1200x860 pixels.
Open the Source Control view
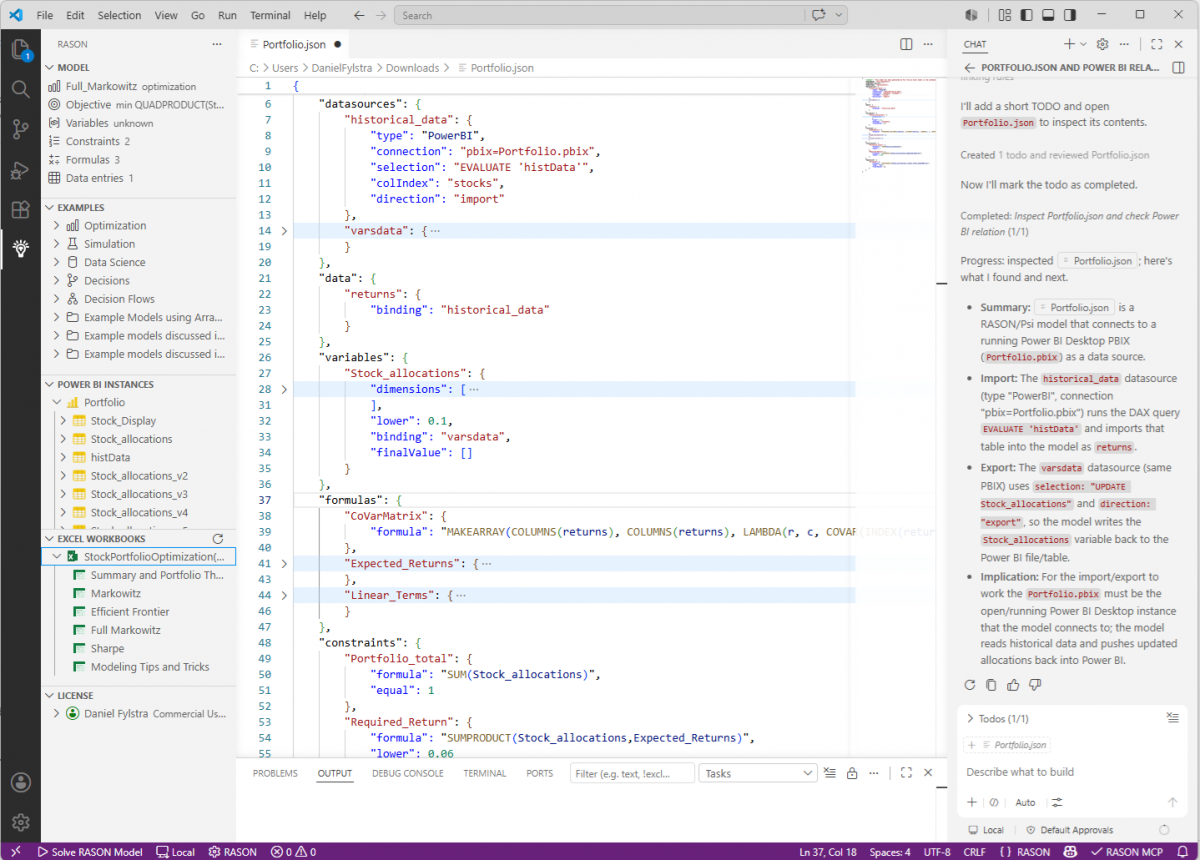(20, 129)
